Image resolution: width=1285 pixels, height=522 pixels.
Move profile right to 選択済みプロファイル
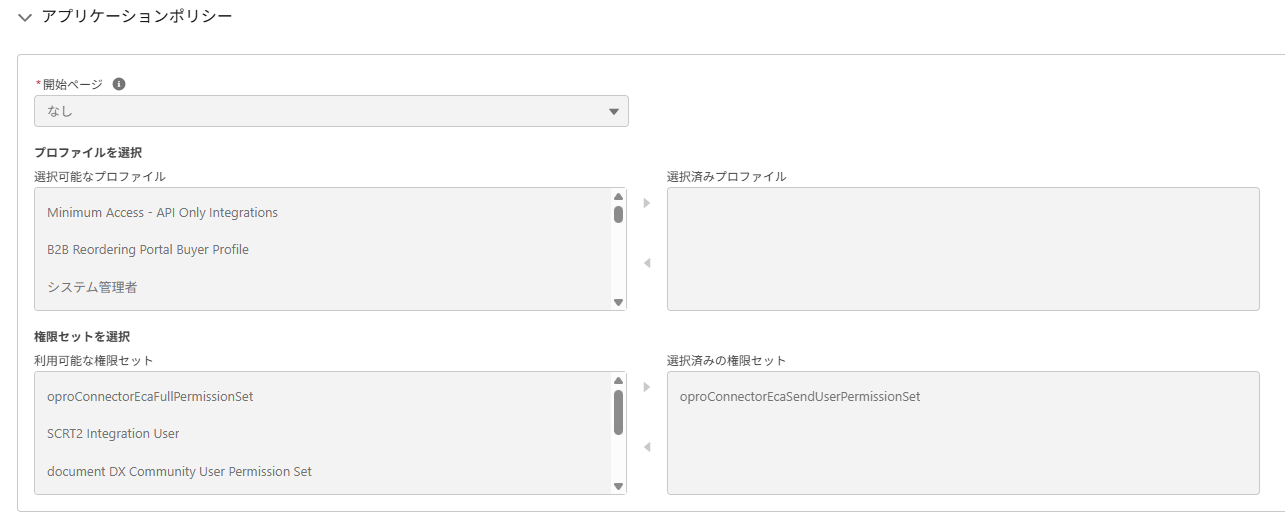point(646,203)
